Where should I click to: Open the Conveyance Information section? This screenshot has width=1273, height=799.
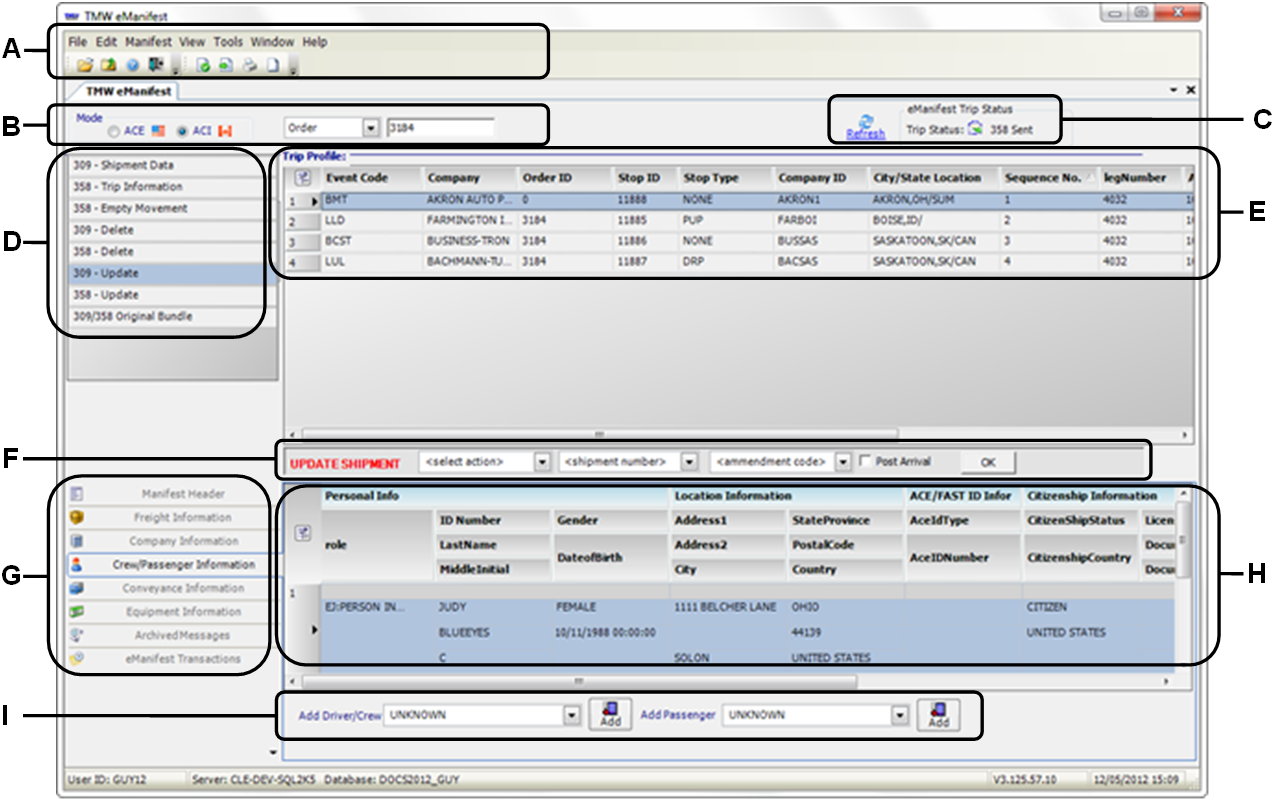pyautogui.click(x=183, y=589)
